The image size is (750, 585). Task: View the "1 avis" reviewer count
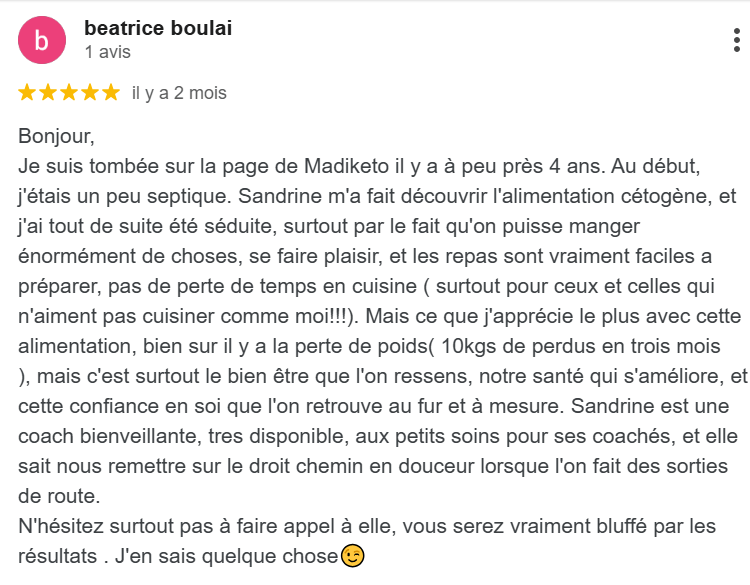108,52
